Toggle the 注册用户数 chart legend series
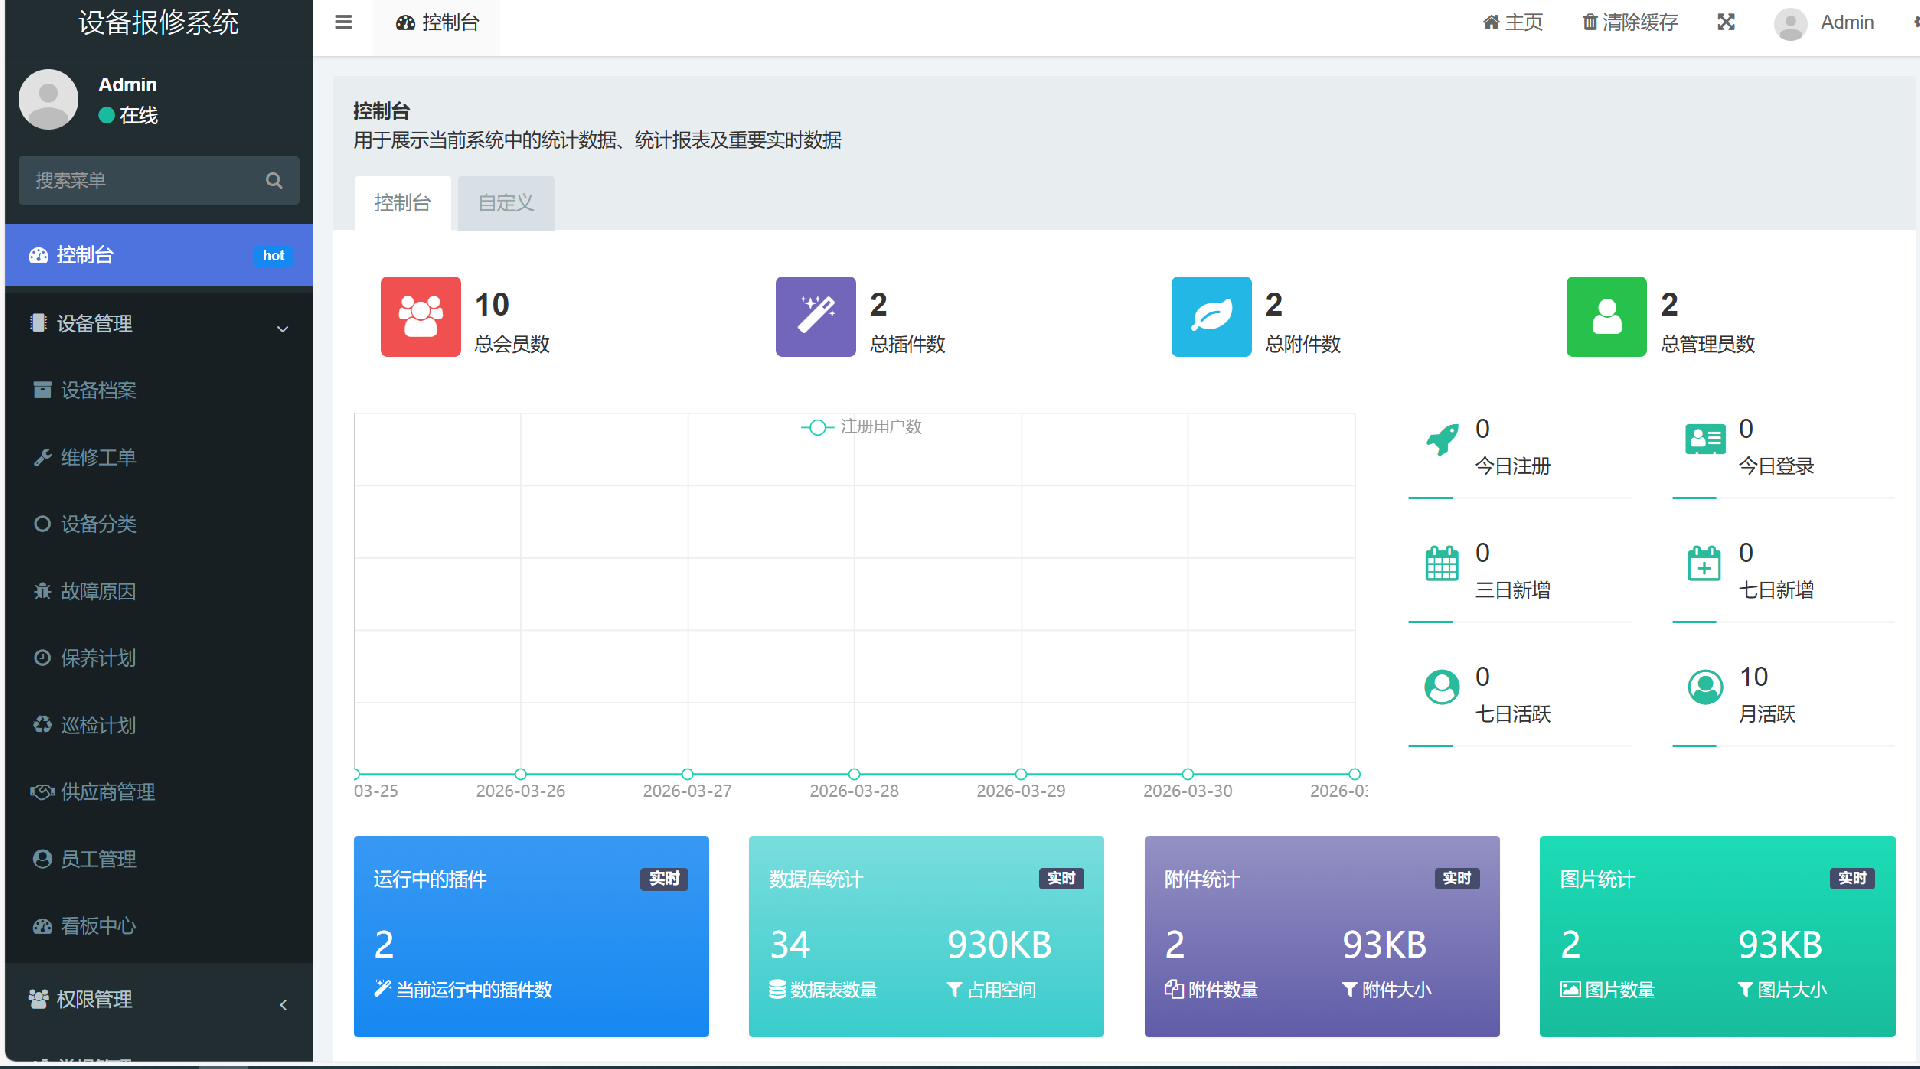Image resolution: width=1920 pixels, height=1069 pixels. 862,427
